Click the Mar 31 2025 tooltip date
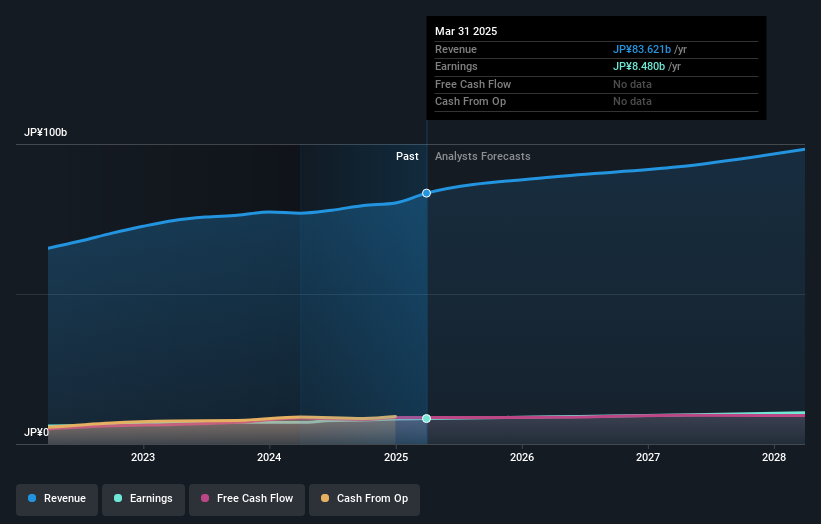This screenshot has height=524, width=821. (x=466, y=31)
